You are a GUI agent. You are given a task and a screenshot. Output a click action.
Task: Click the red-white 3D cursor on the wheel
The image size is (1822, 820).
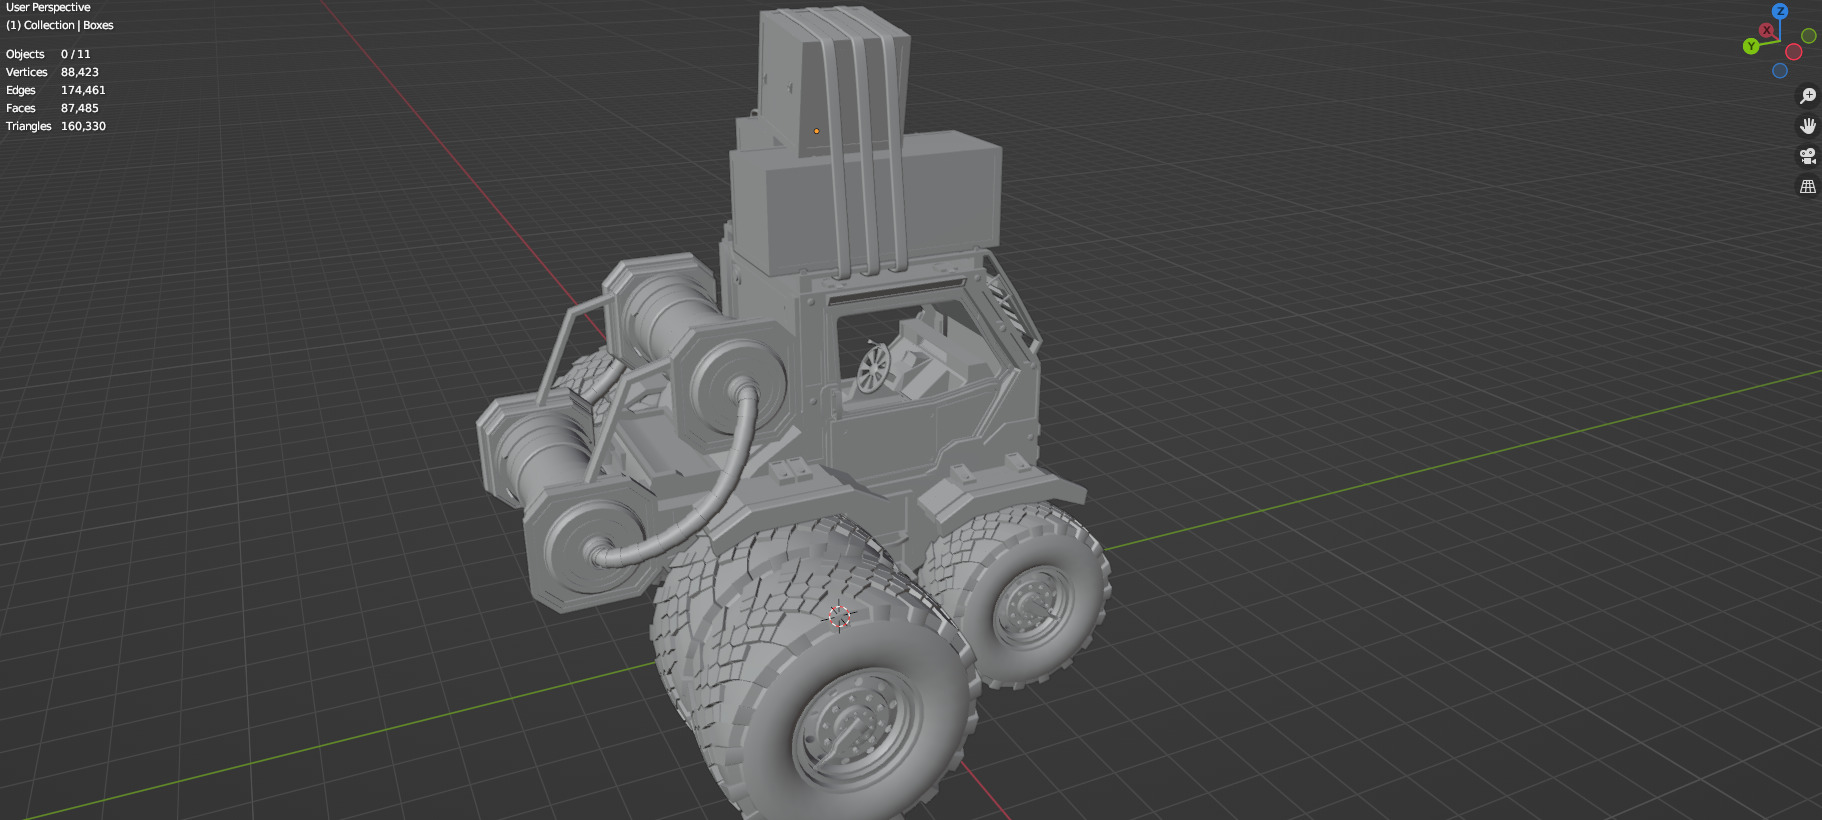840,617
